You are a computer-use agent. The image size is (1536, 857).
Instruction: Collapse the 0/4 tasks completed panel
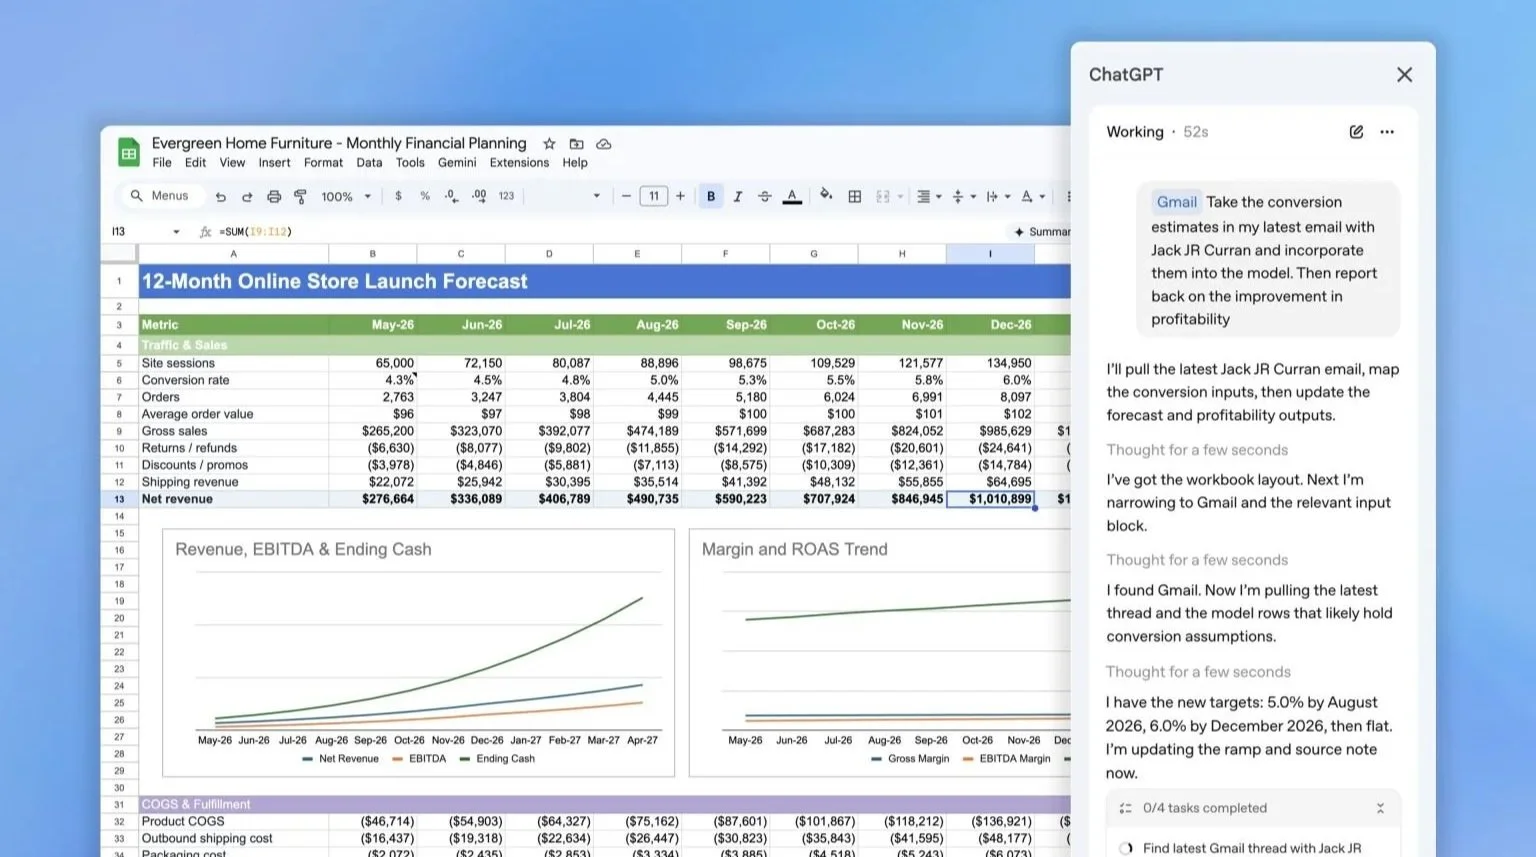pos(1381,808)
